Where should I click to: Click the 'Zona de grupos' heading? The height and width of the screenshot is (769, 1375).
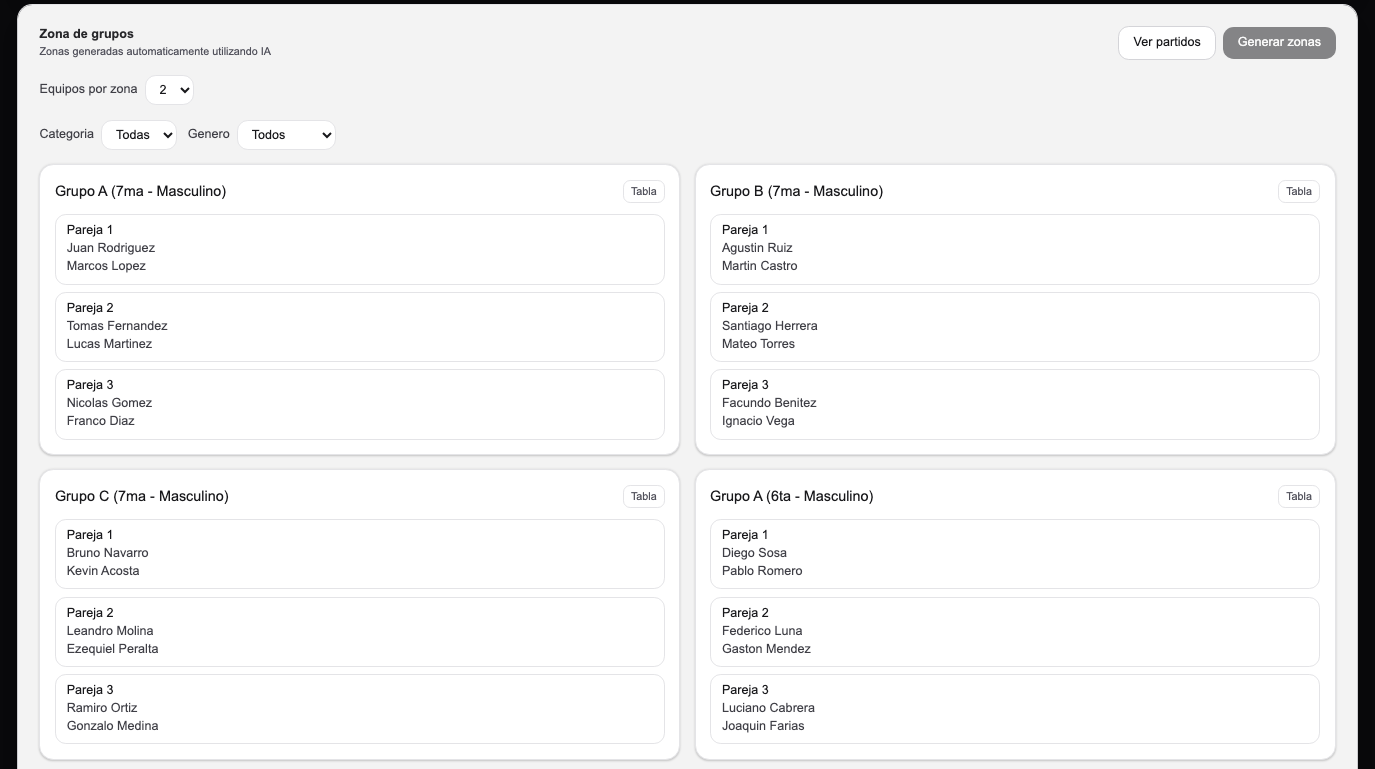point(88,33)
